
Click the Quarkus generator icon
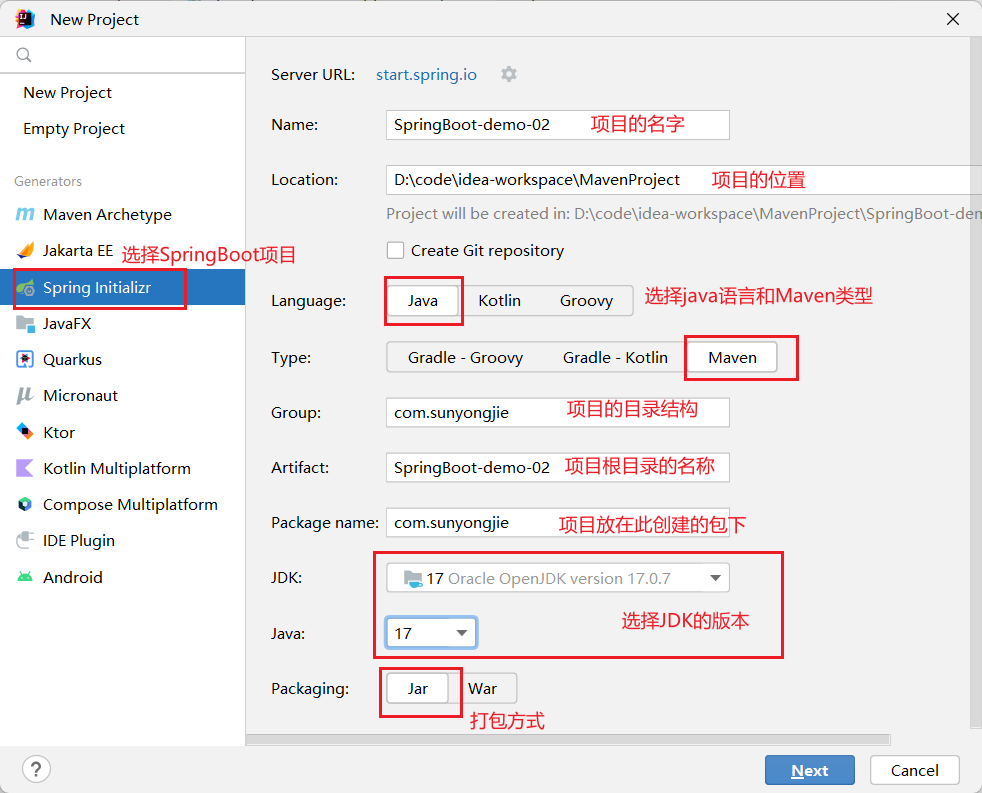click(25, 360)
